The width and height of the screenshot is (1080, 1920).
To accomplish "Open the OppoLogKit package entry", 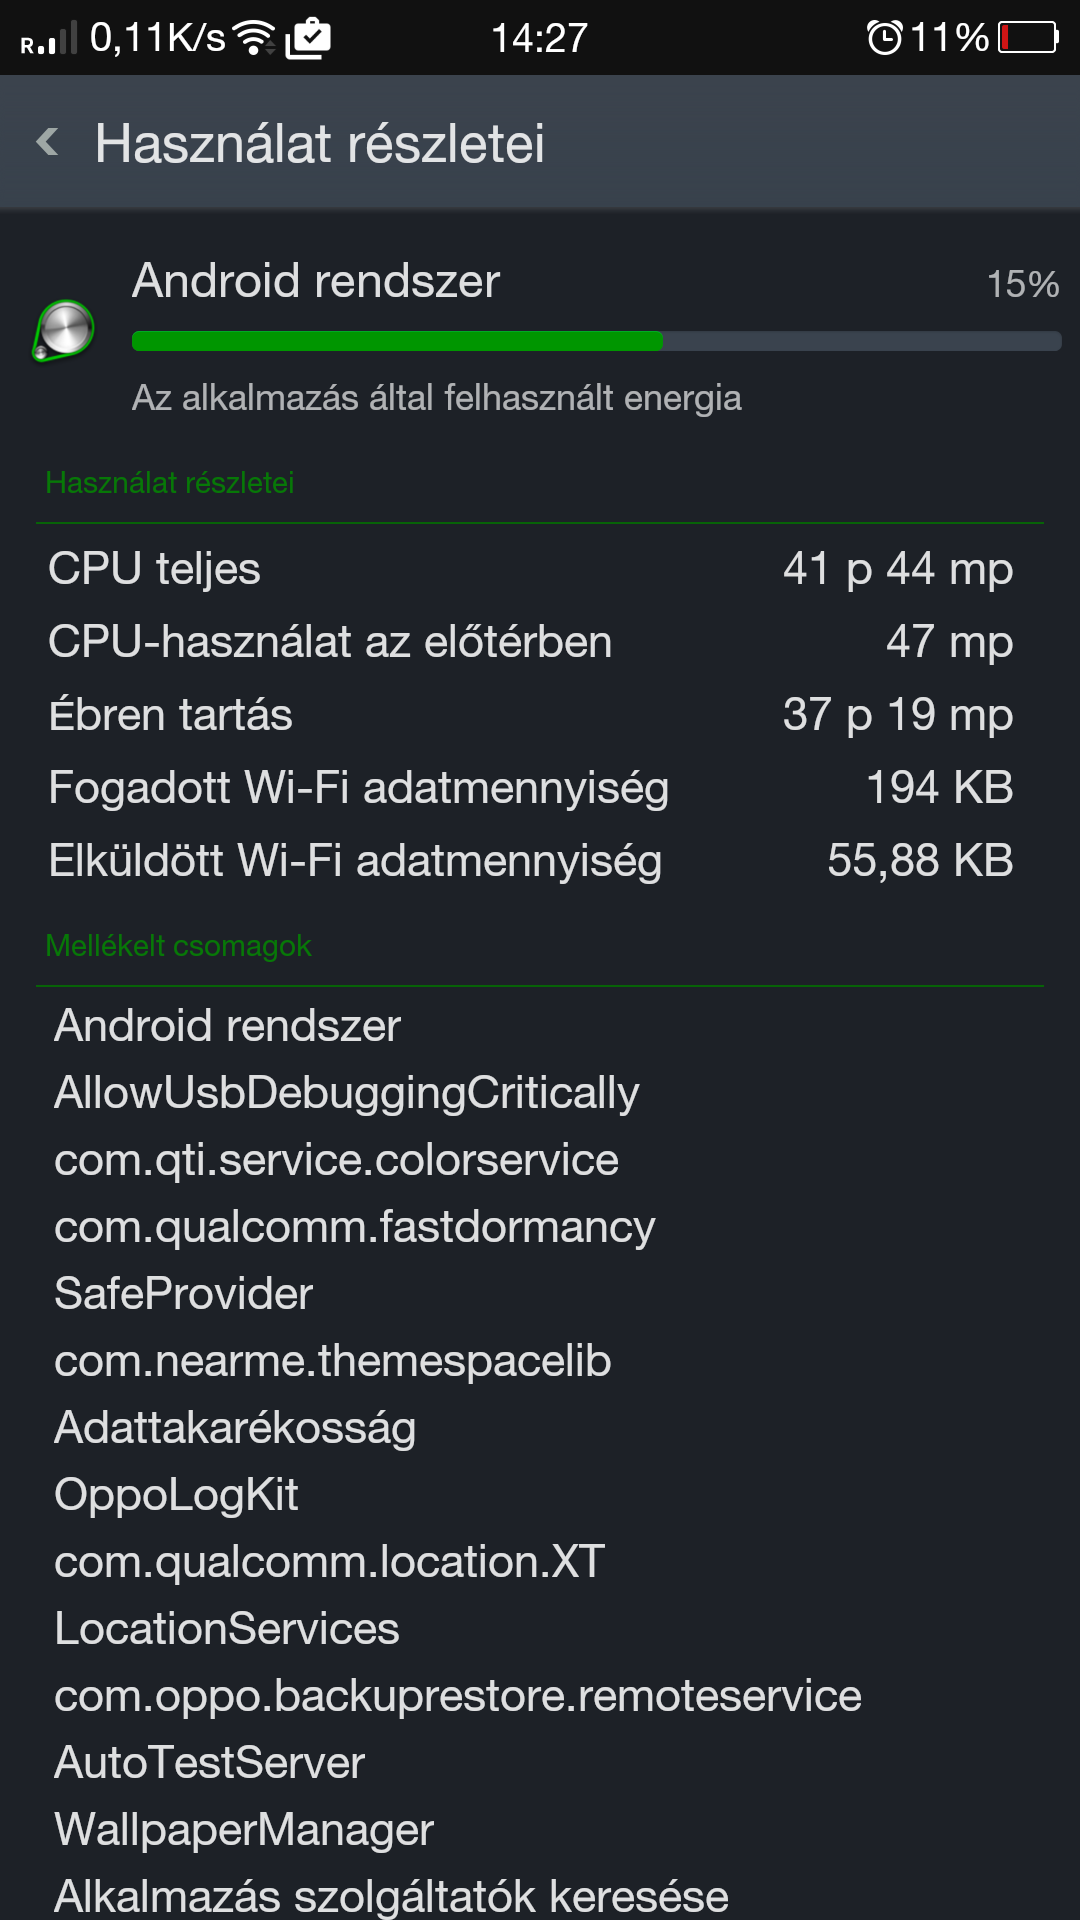I will coord(176,1495).
